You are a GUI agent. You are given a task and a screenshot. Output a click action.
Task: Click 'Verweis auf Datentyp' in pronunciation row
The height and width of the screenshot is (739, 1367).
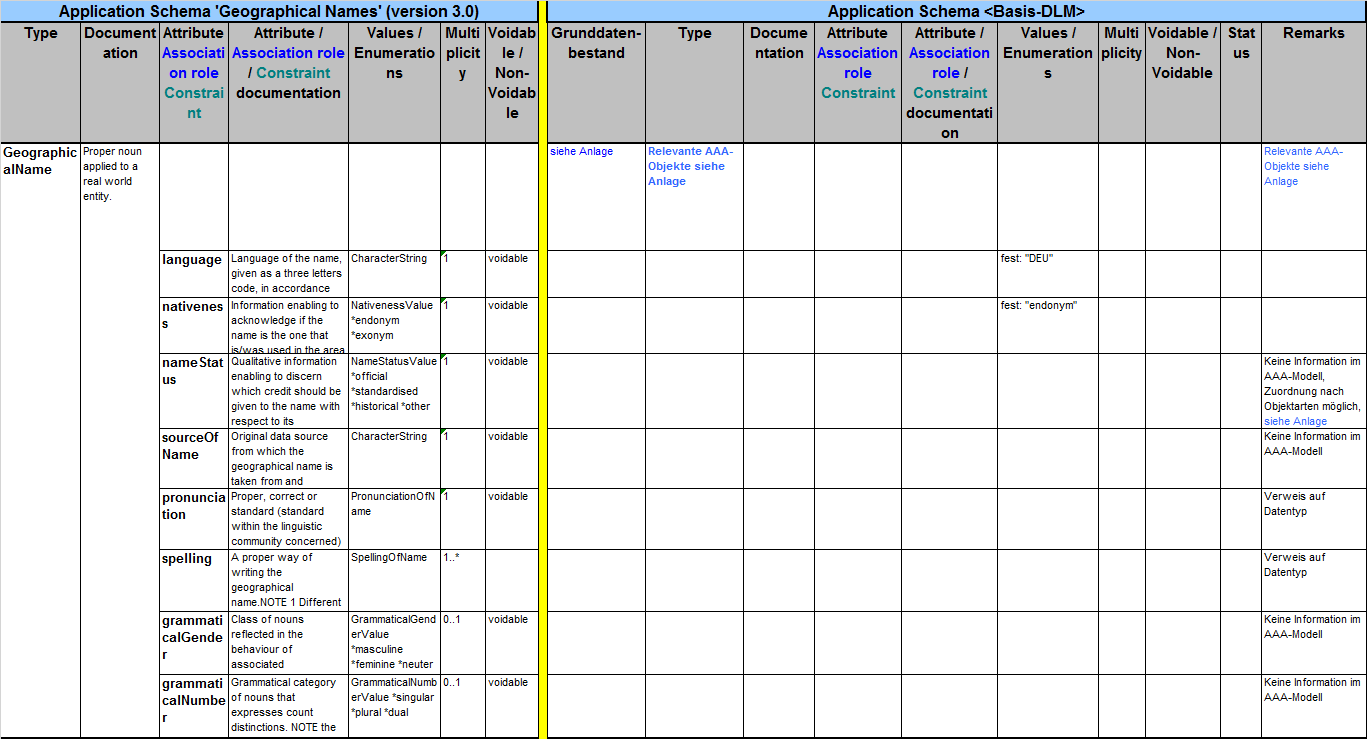coord(1314,518)
